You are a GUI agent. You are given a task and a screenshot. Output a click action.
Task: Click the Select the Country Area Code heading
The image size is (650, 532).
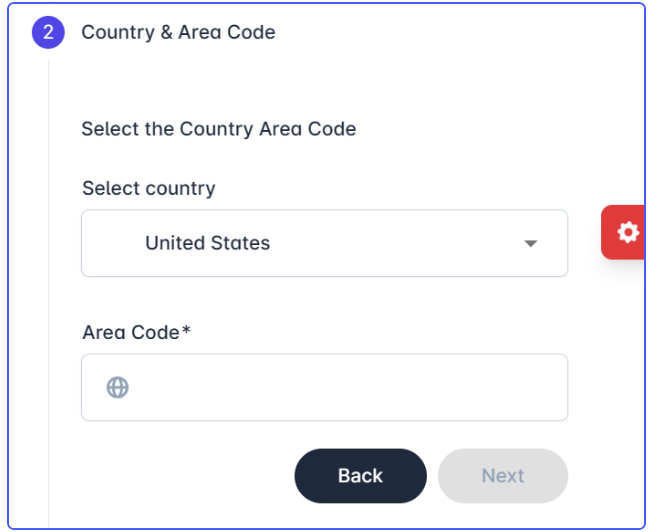pos(219,129)
